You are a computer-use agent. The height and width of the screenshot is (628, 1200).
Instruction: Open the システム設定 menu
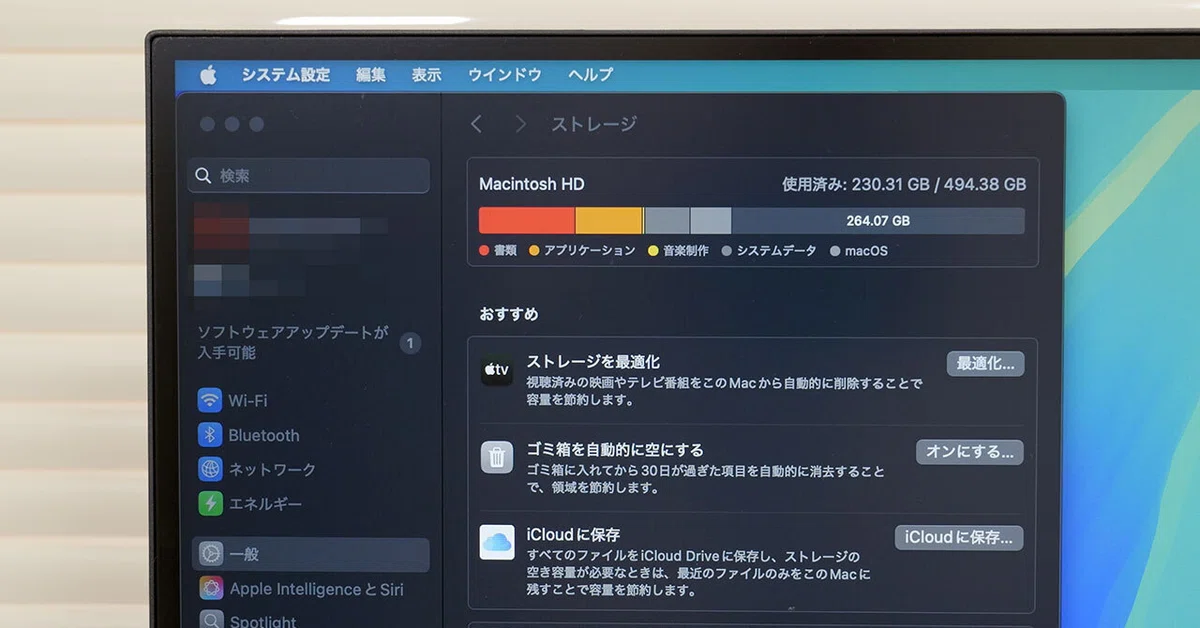pos(285,75)
